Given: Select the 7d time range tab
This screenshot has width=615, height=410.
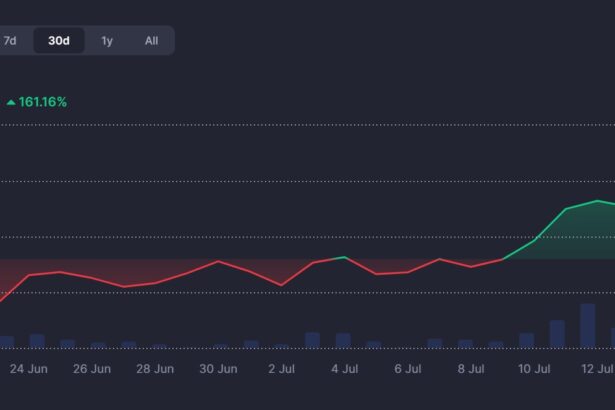Looking at the screenshot, I should tap(11, 41).
